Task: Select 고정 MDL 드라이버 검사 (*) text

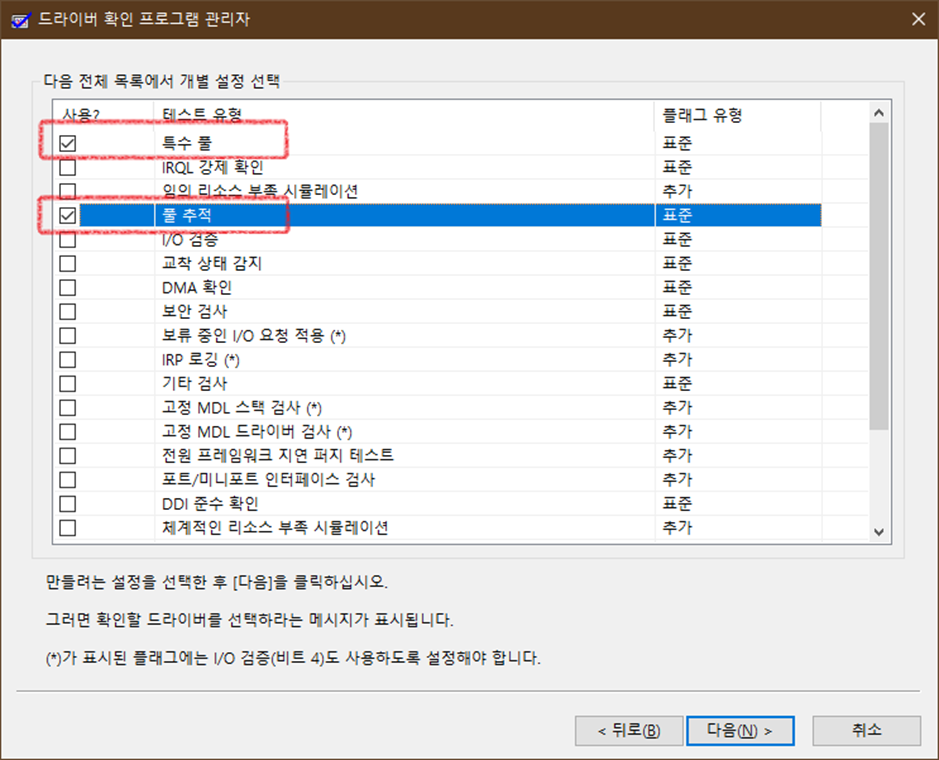Action: (257, 432)
